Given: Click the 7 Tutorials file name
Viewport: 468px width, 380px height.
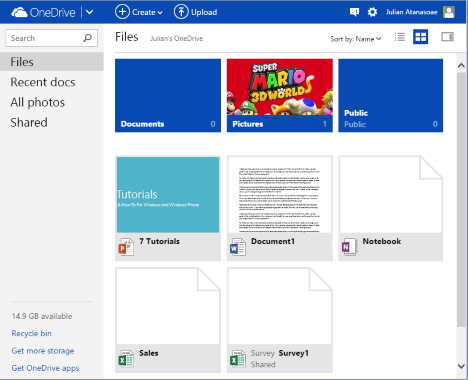Looking at the screenshot, I should [x=159, y=241].
